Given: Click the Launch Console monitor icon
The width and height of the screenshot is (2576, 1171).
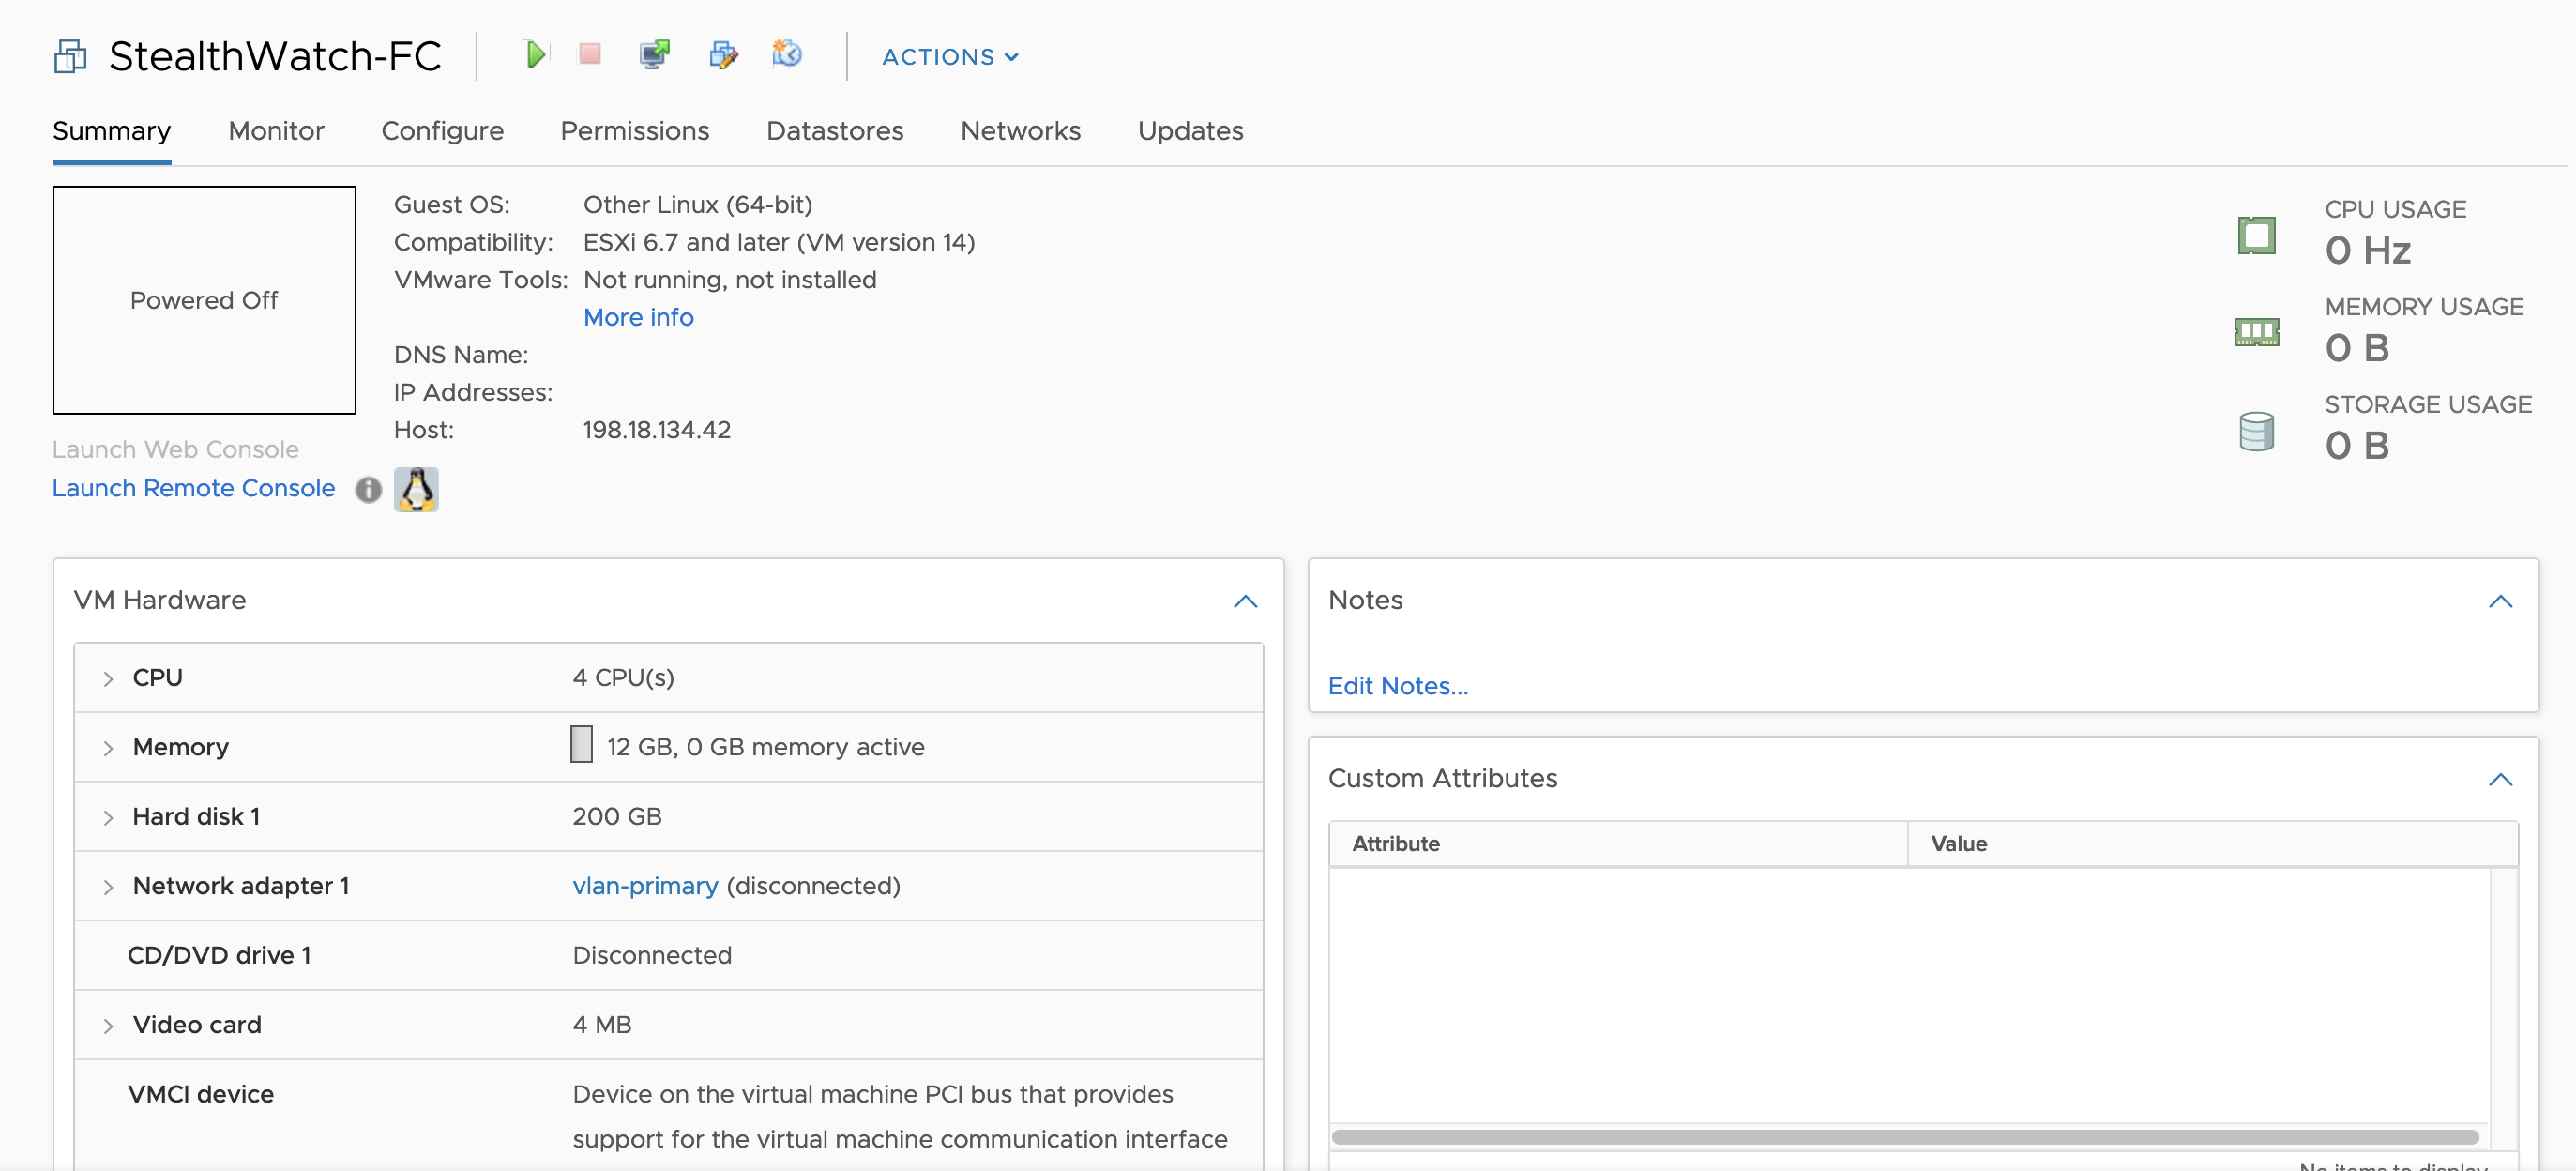Looking at the screenshot, I should (655, 54).
